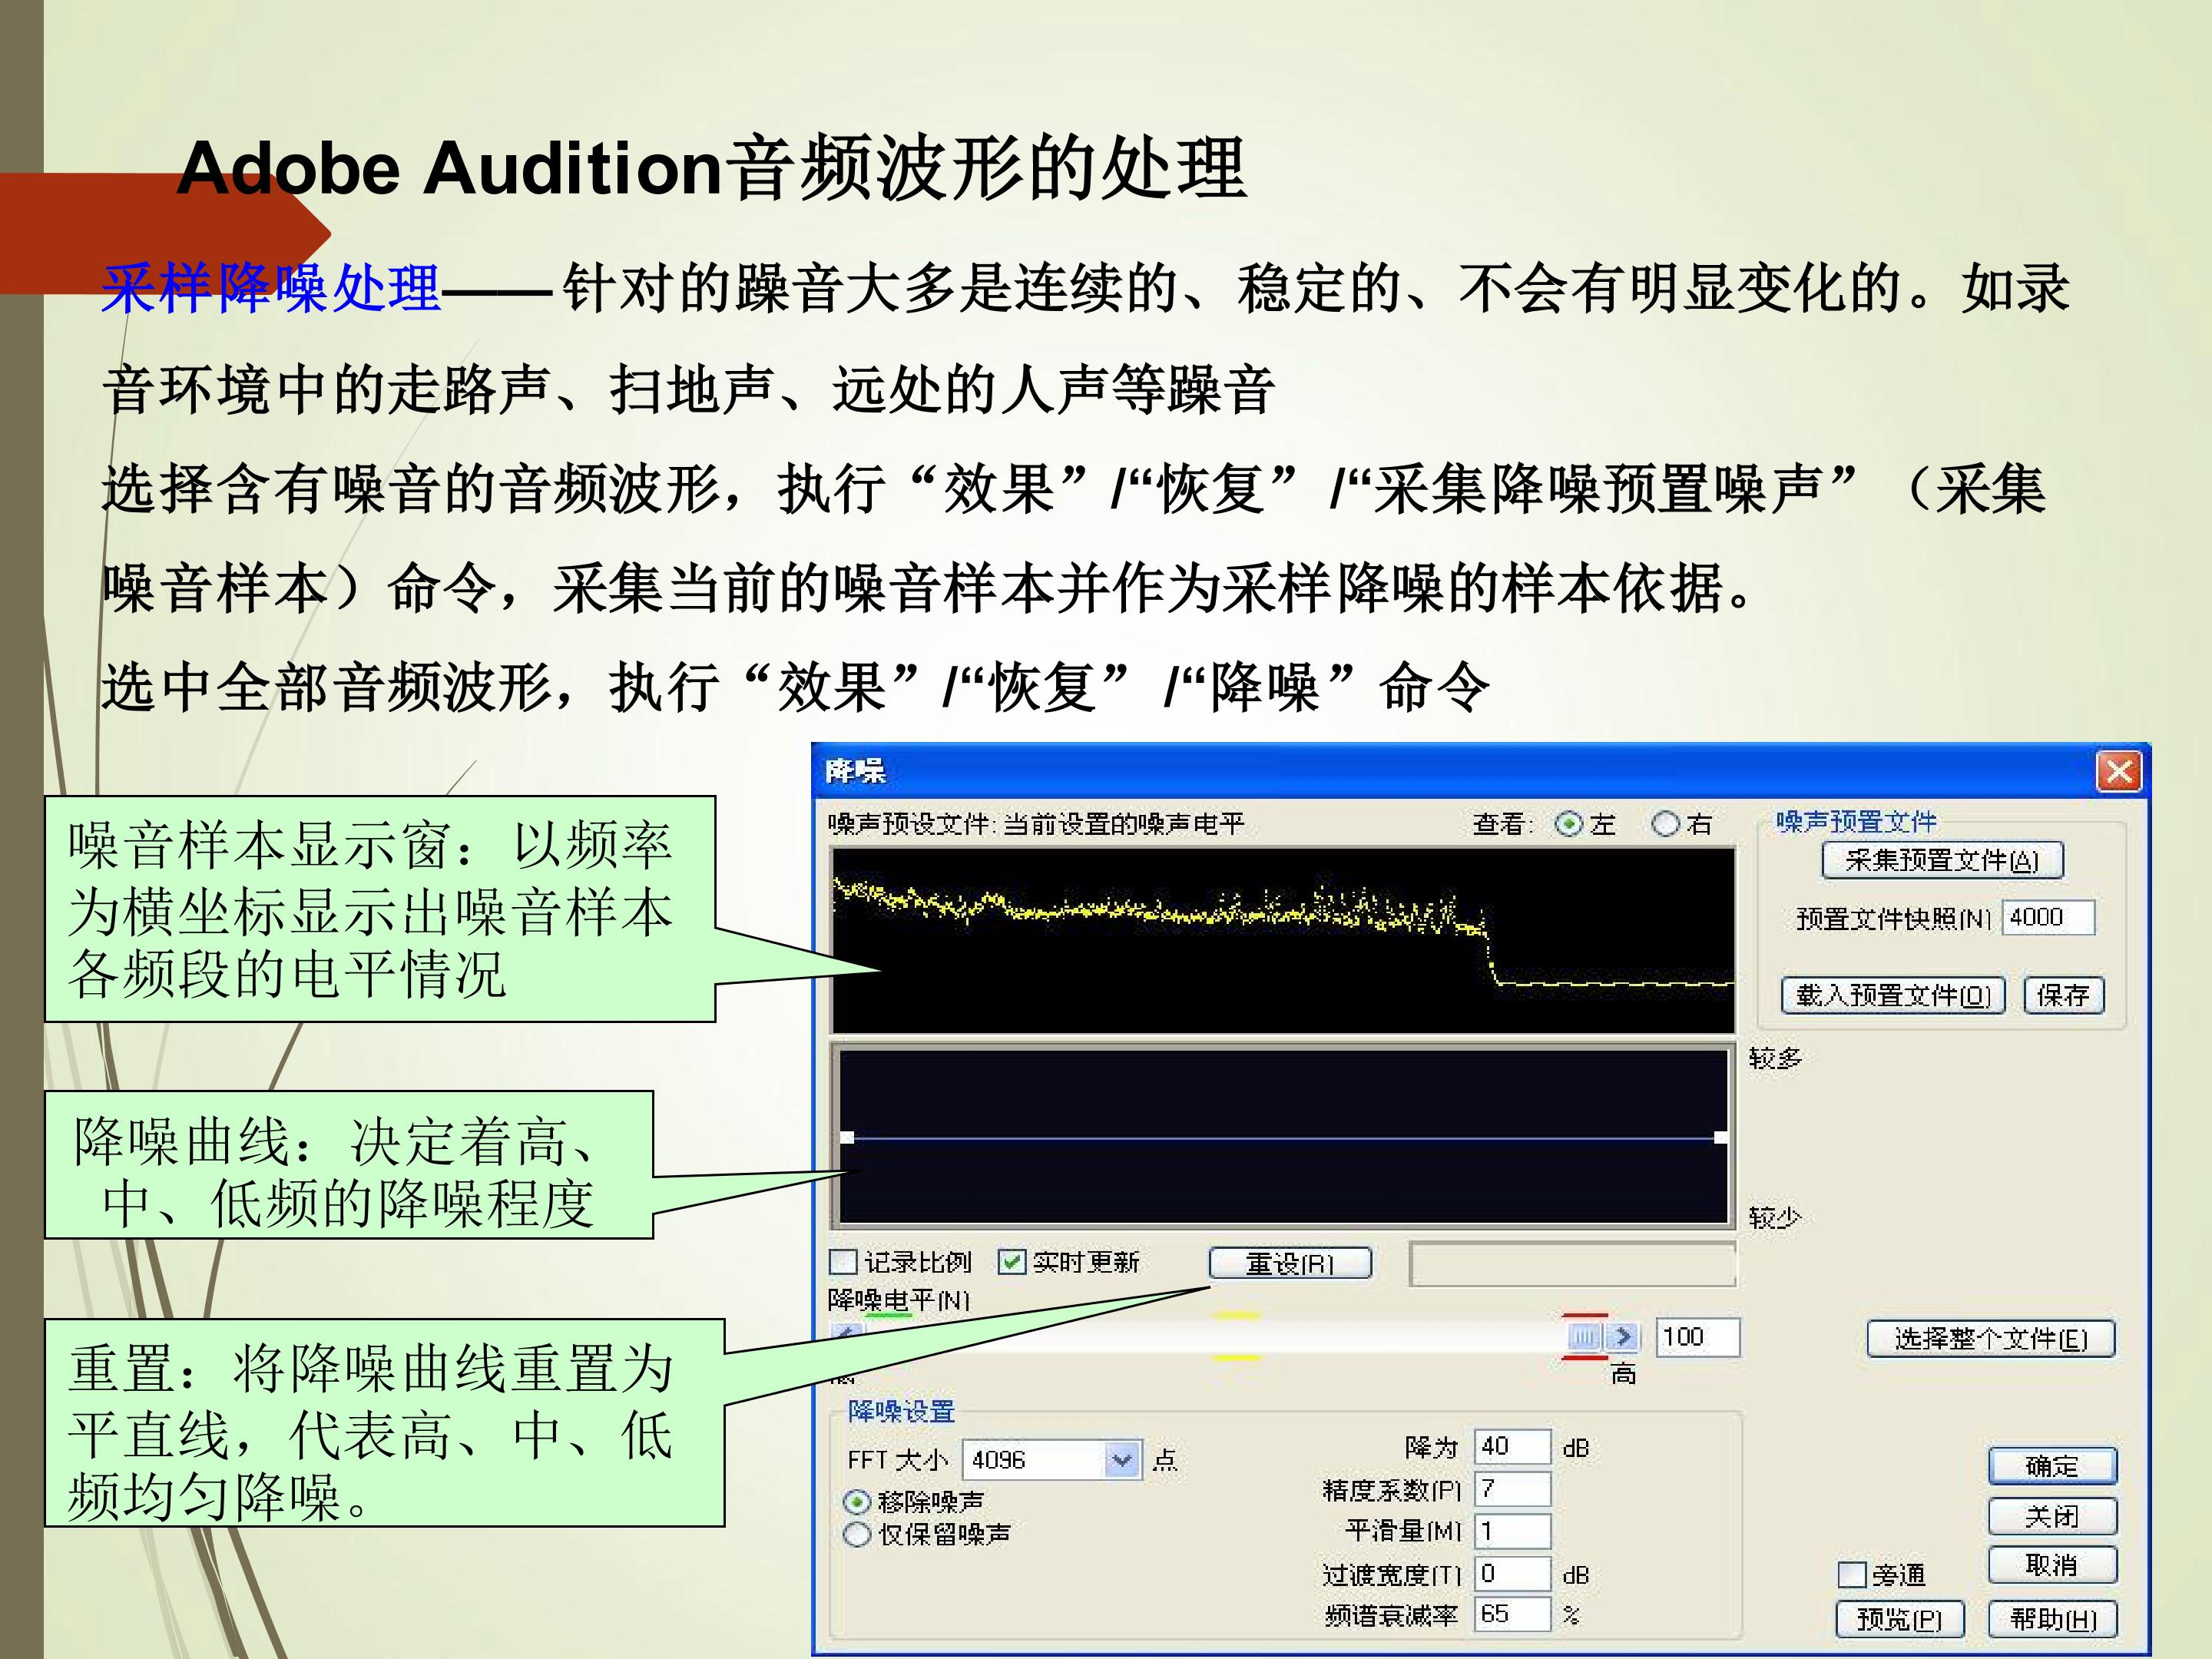Click the 降噪电平 slider thumb
Image resolution: width=2212 pixels, height=1659 pixels.
click(x=1586, y=1336)
